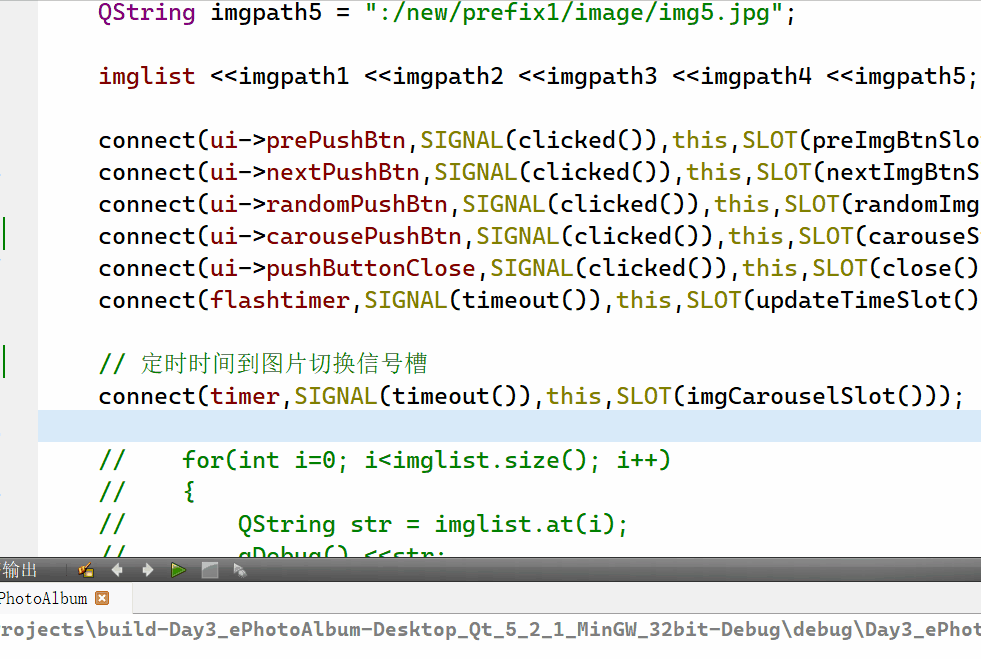The width and height of the screenshot is (981, 659).
Task: Click the ui->pushButtonClose connect line
Action: pyautogui.click(x=539, y=268)
